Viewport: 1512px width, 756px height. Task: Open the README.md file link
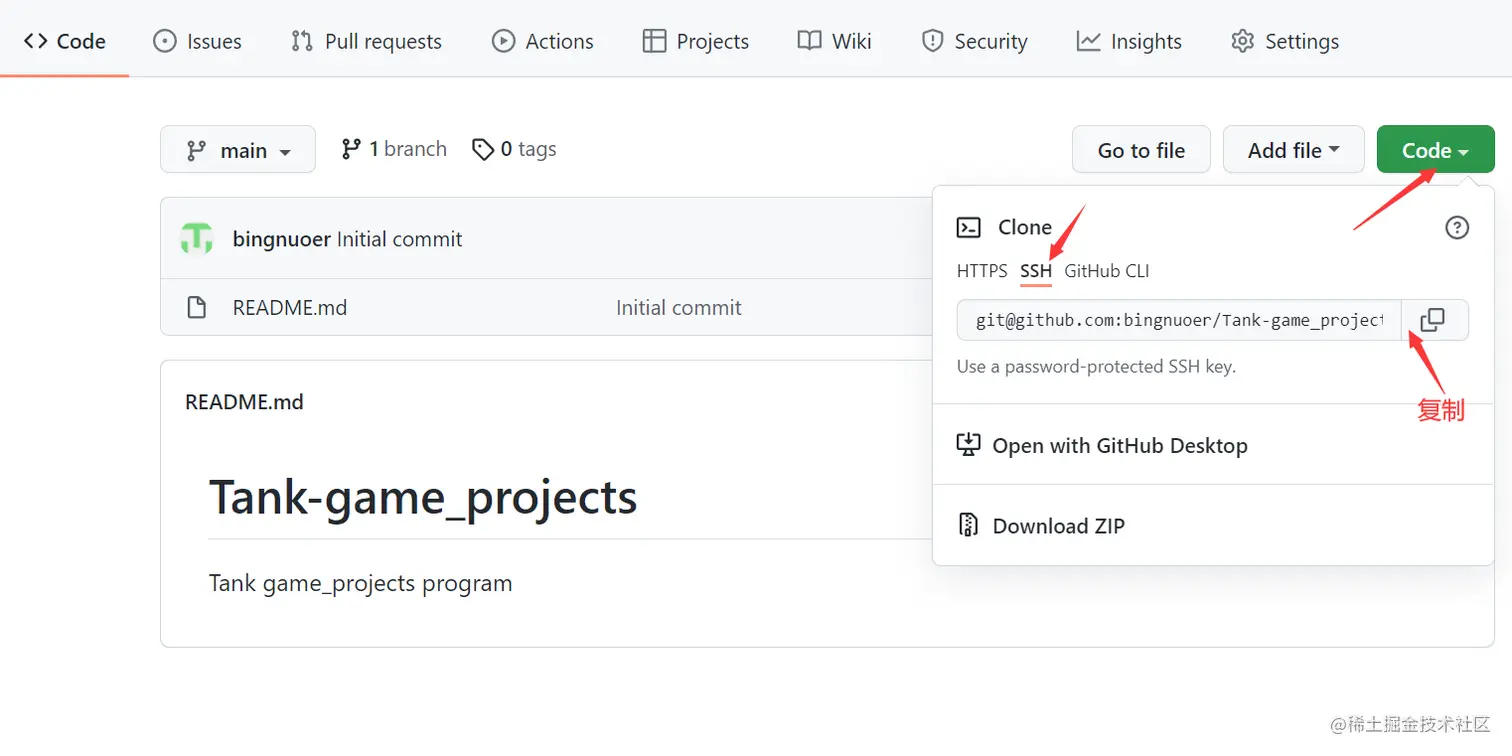(x=290, y=308)
